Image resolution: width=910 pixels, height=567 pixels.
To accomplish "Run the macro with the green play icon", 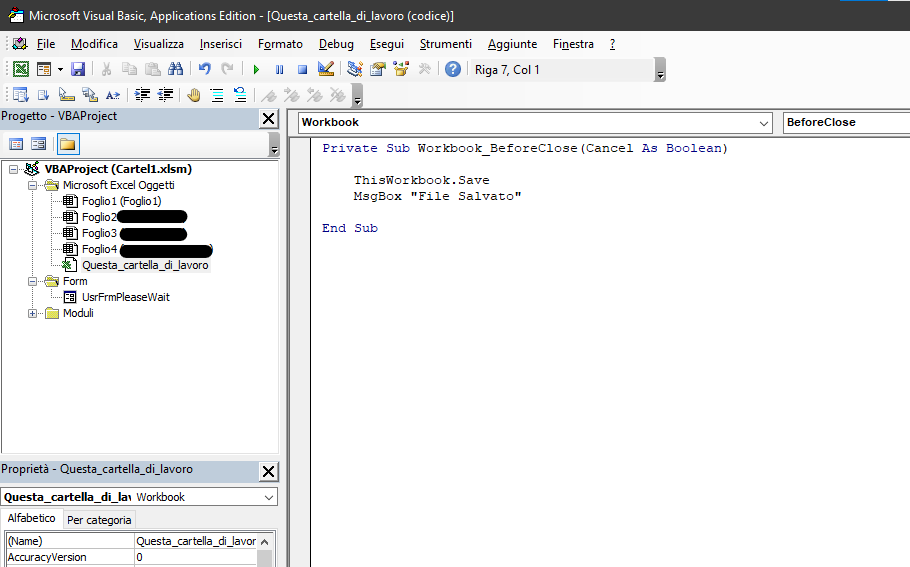I will pos(256,69).
